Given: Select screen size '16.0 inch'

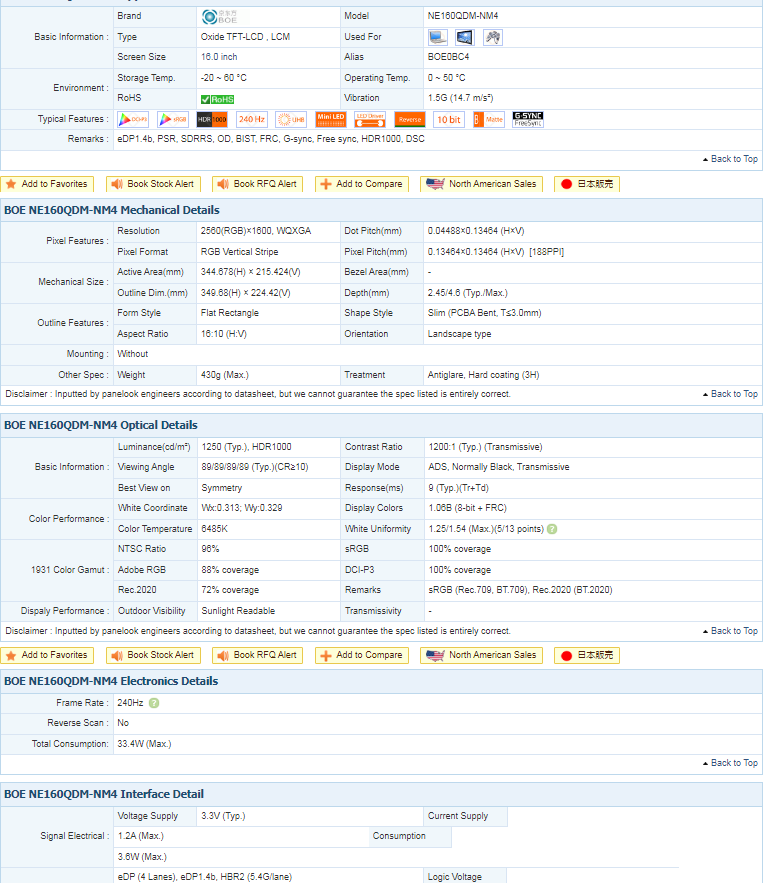Looking at the screenshot, I should [x=219, y=57].
